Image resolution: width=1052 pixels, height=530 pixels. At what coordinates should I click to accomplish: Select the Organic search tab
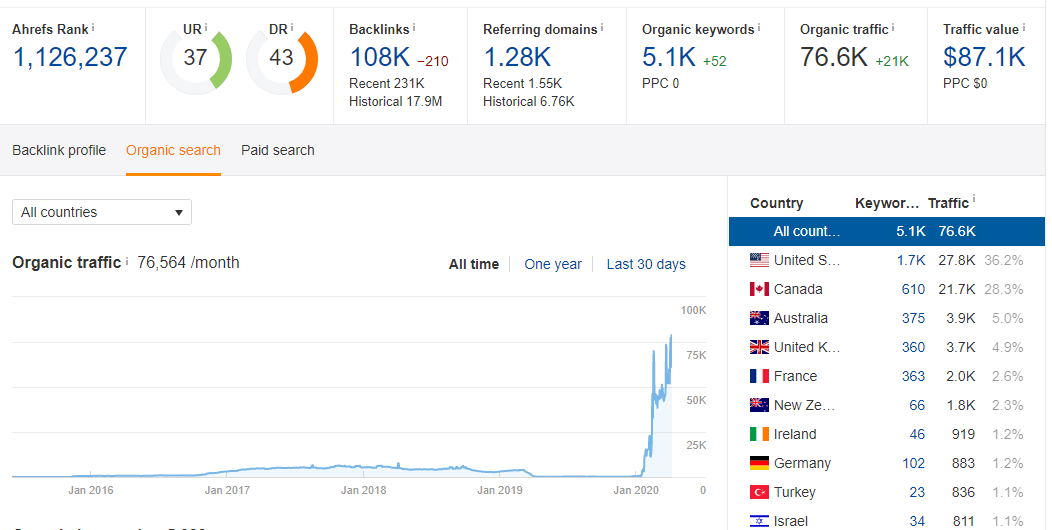click(x=173, y=150)
